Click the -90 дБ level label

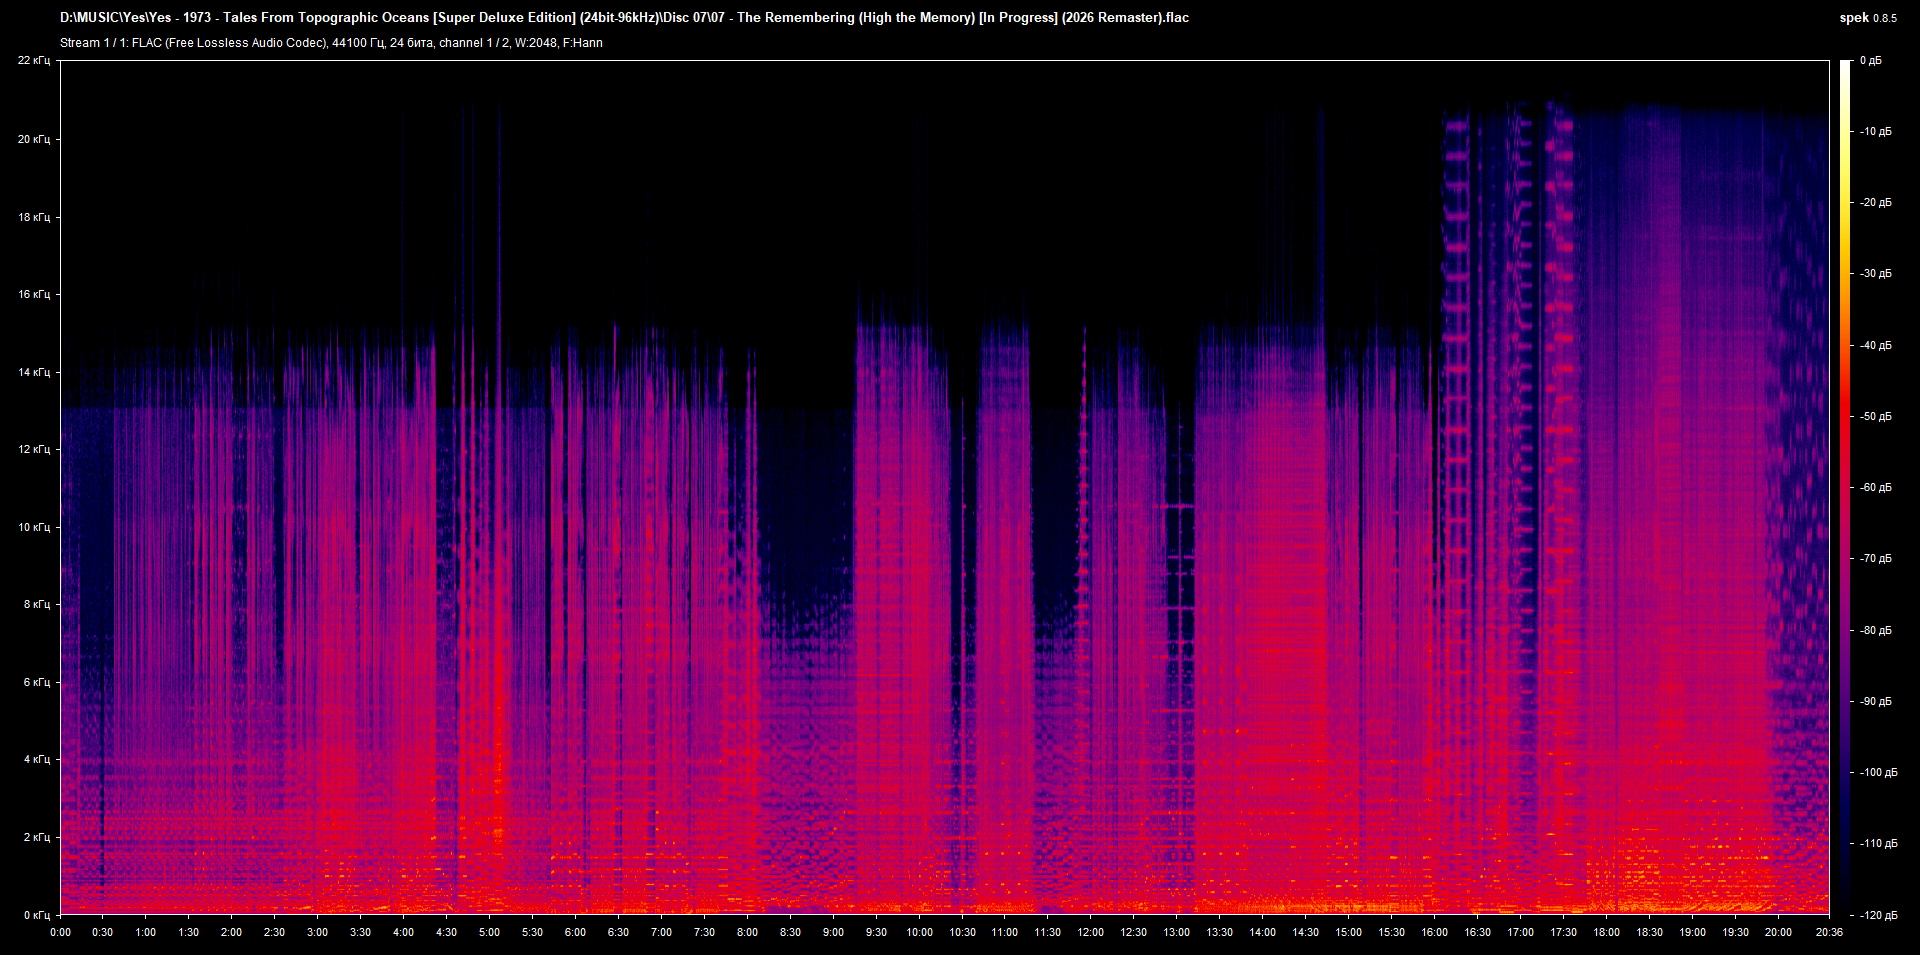coord(1876,702)
